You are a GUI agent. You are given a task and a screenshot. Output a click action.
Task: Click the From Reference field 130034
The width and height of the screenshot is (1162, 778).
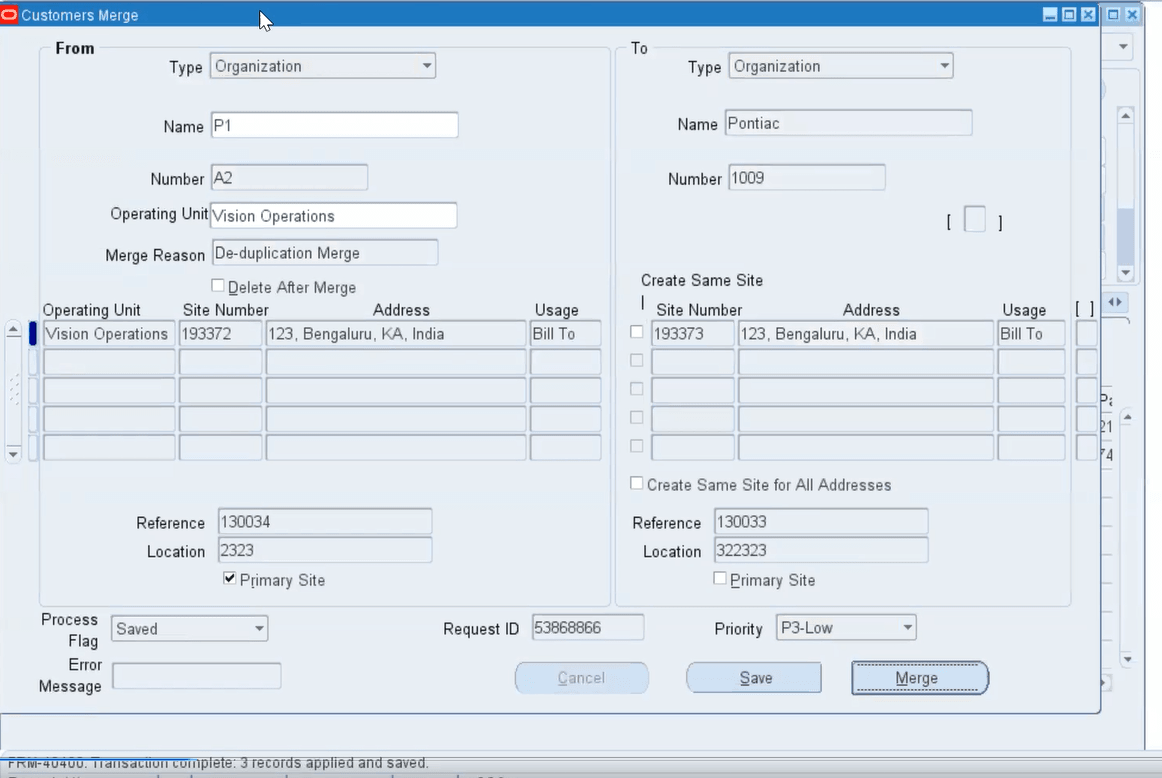tap(325, 522)
